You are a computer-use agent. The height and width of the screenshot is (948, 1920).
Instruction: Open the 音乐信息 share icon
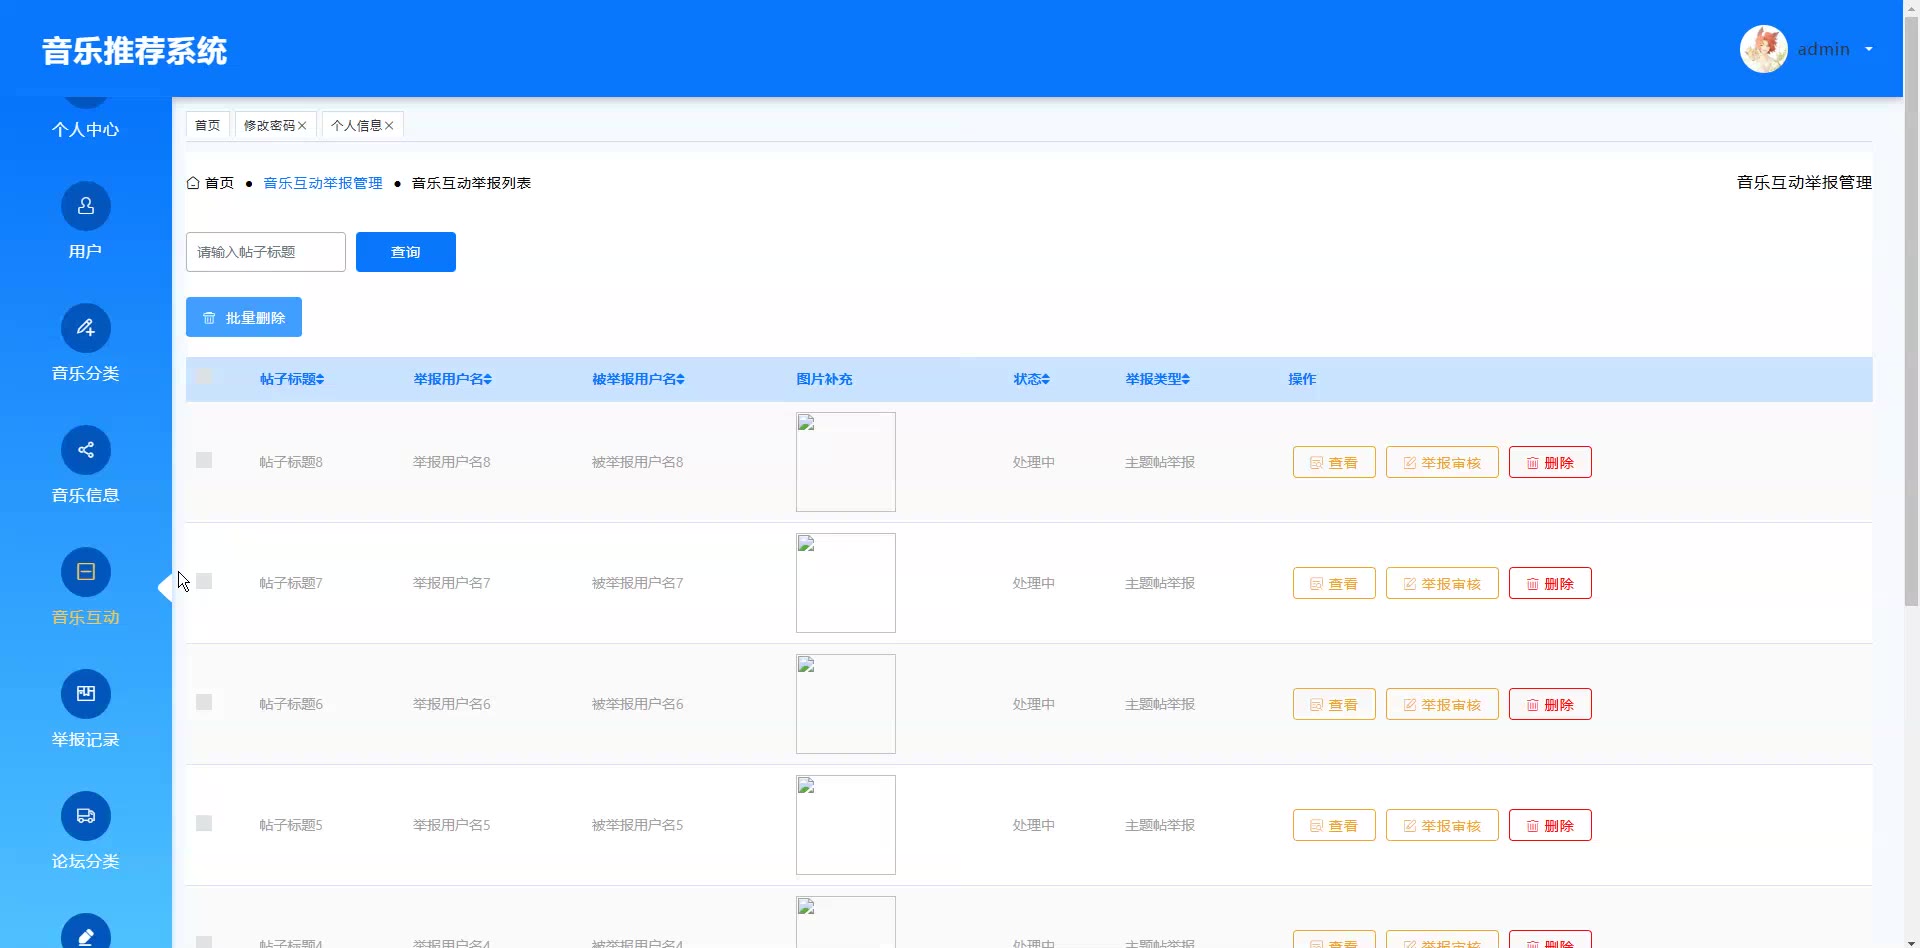click(86, 450)
